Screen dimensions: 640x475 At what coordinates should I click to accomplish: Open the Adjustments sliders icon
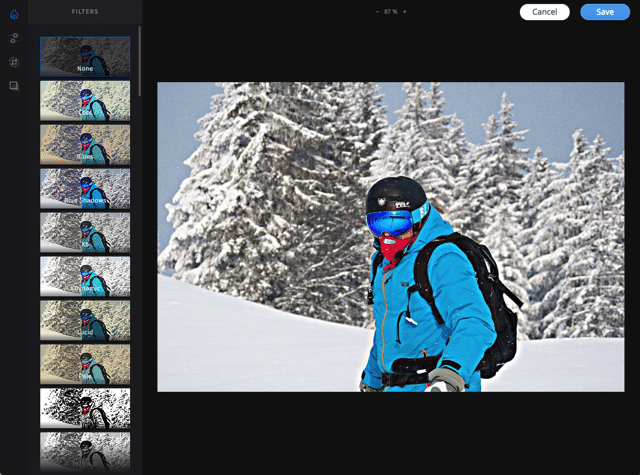click(14, 38)
